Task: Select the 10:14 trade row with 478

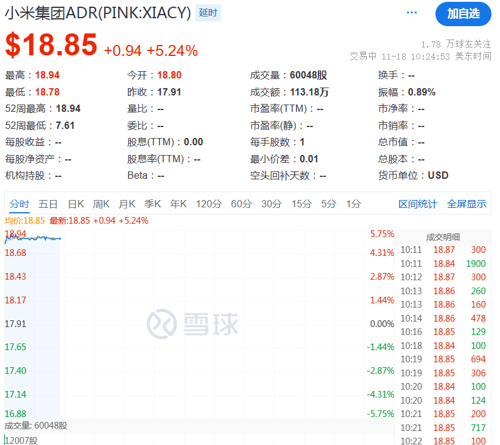Action: pos(443,318)
